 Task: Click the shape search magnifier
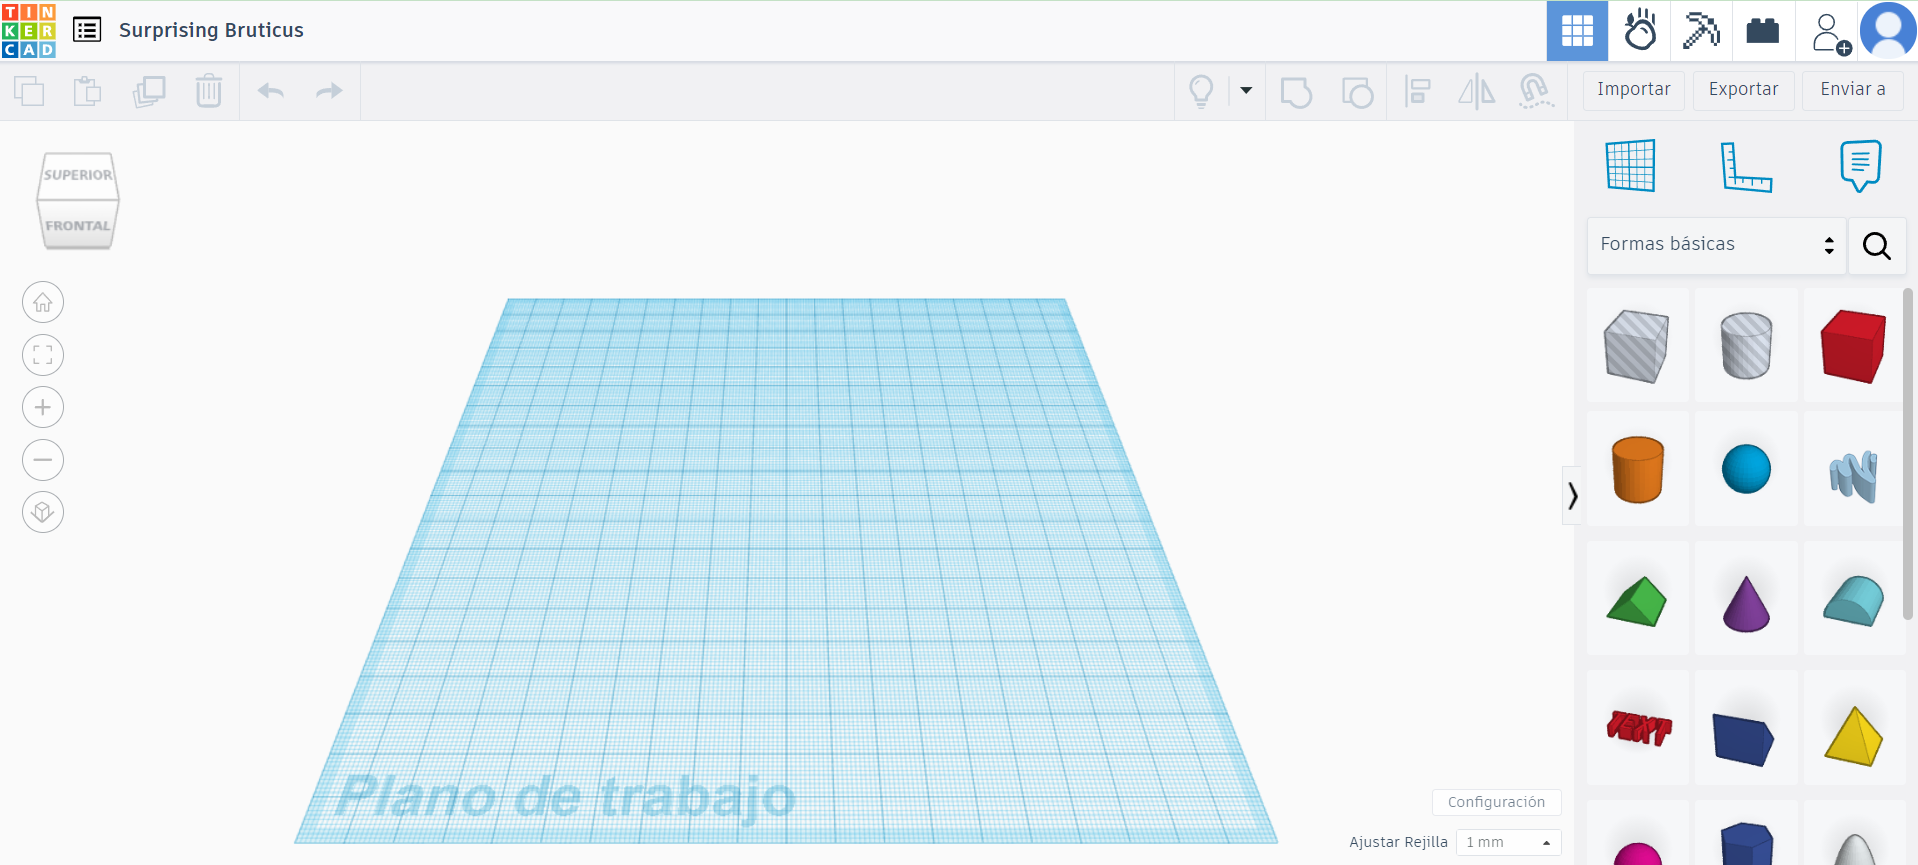[1876, 246]
